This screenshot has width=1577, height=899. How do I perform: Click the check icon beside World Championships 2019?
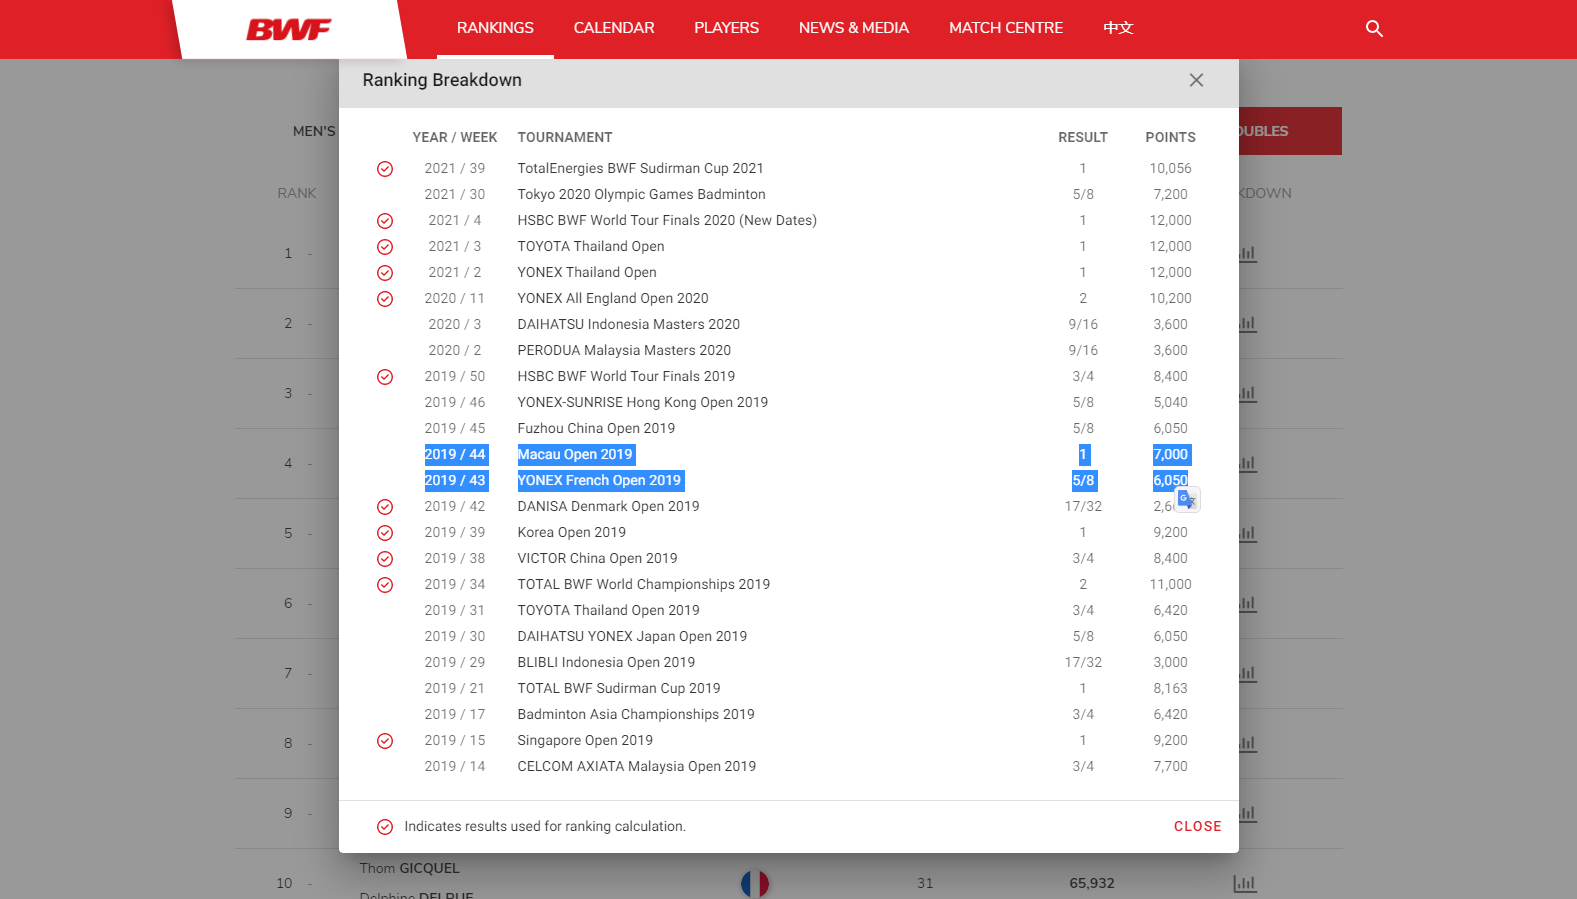pos(385,585)
